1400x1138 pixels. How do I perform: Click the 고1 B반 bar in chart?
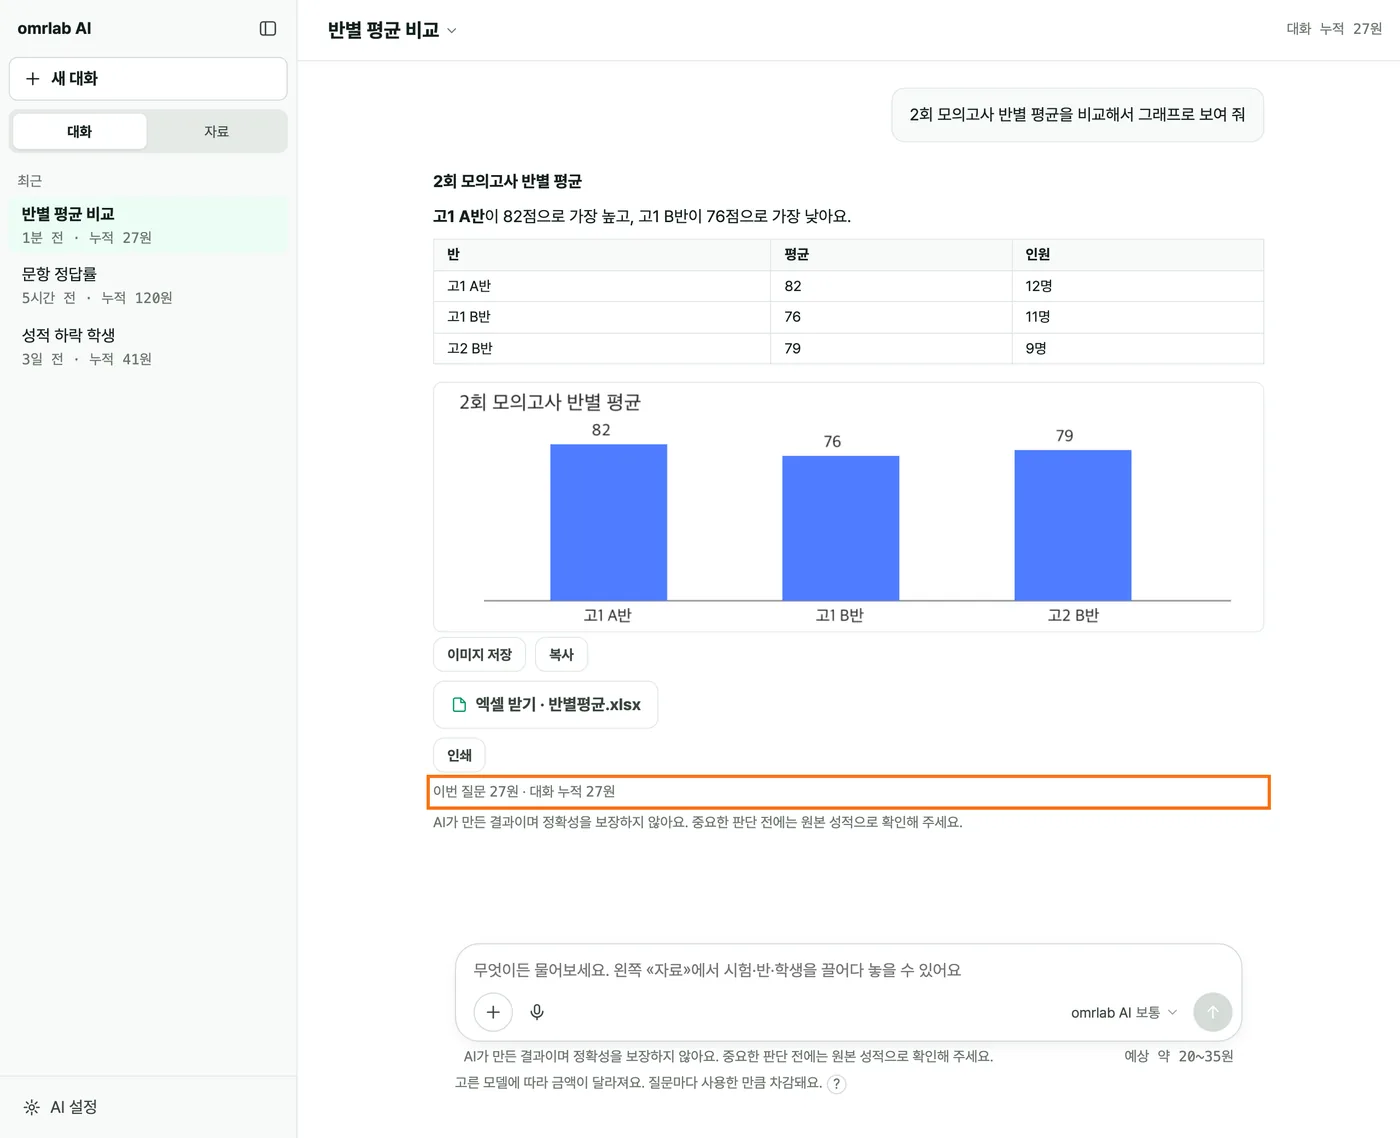coord(841,528)
